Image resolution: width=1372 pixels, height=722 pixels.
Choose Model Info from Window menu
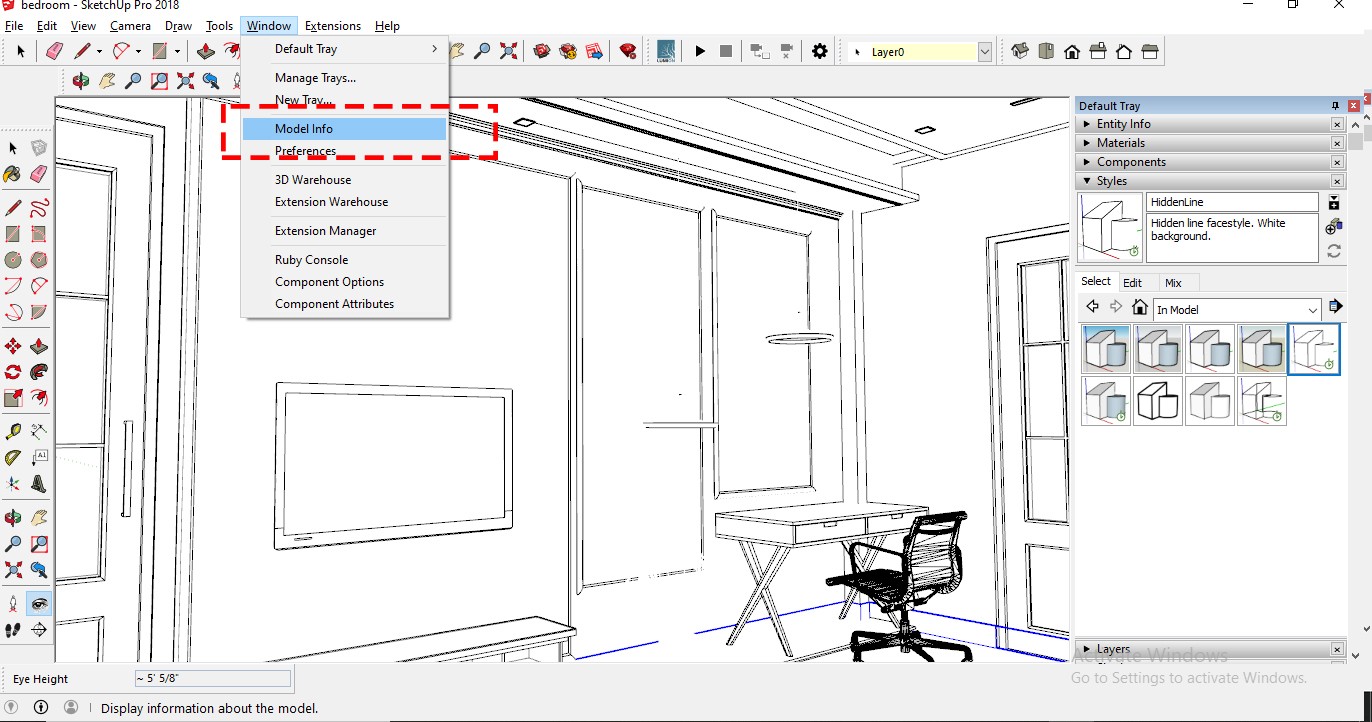coord(304,129)
